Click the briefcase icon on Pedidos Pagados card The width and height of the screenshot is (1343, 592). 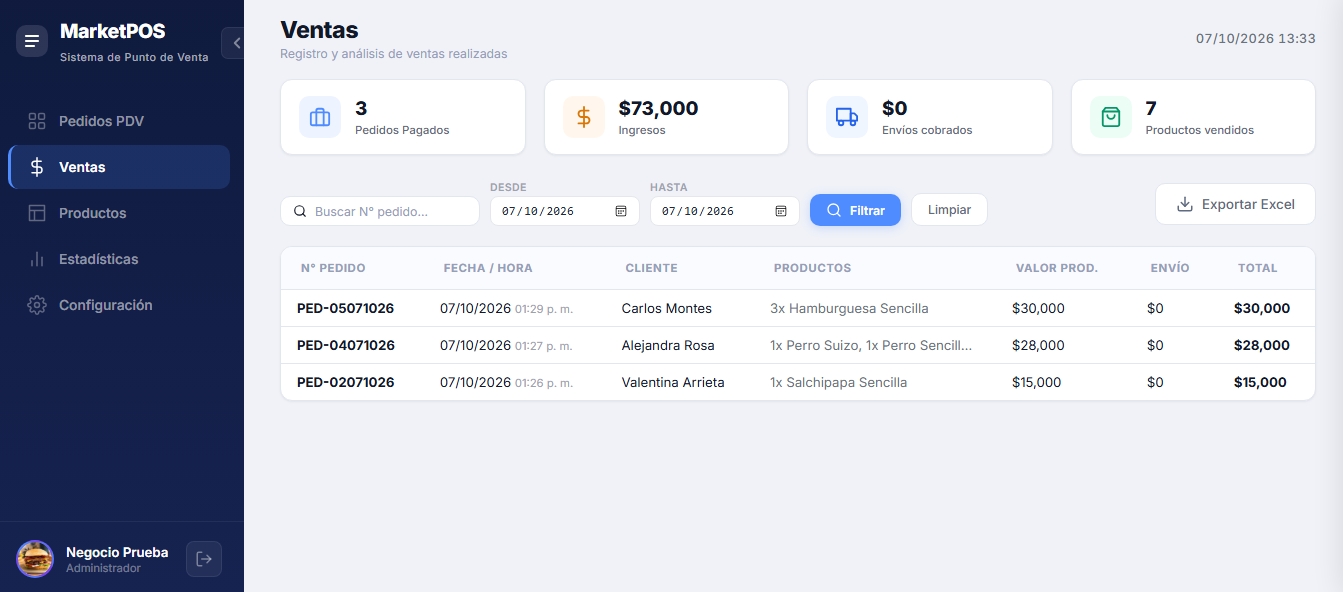click(320, 117)
